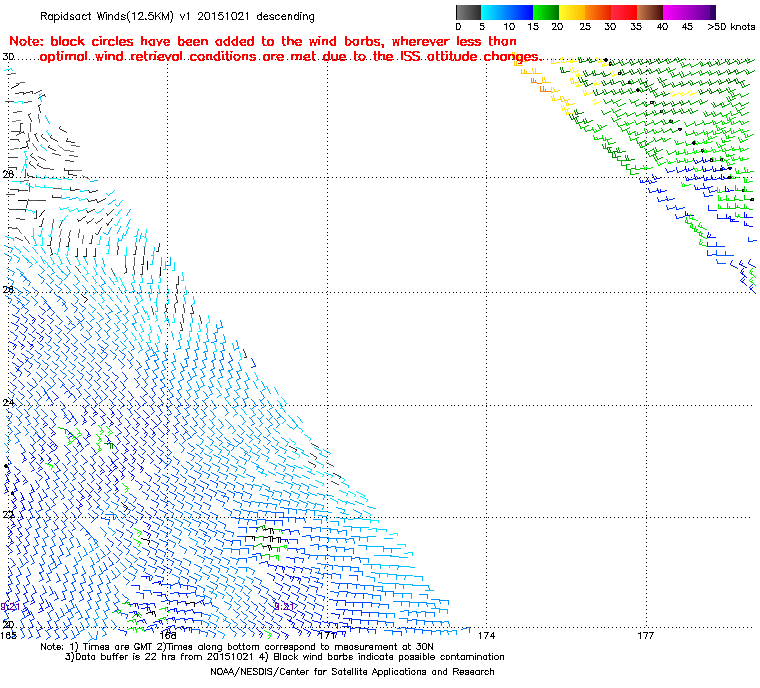Image resolution: width=760 pixels, height=688 pixels.
Task: Click the longitude label '165'
Action: (9, 635)
